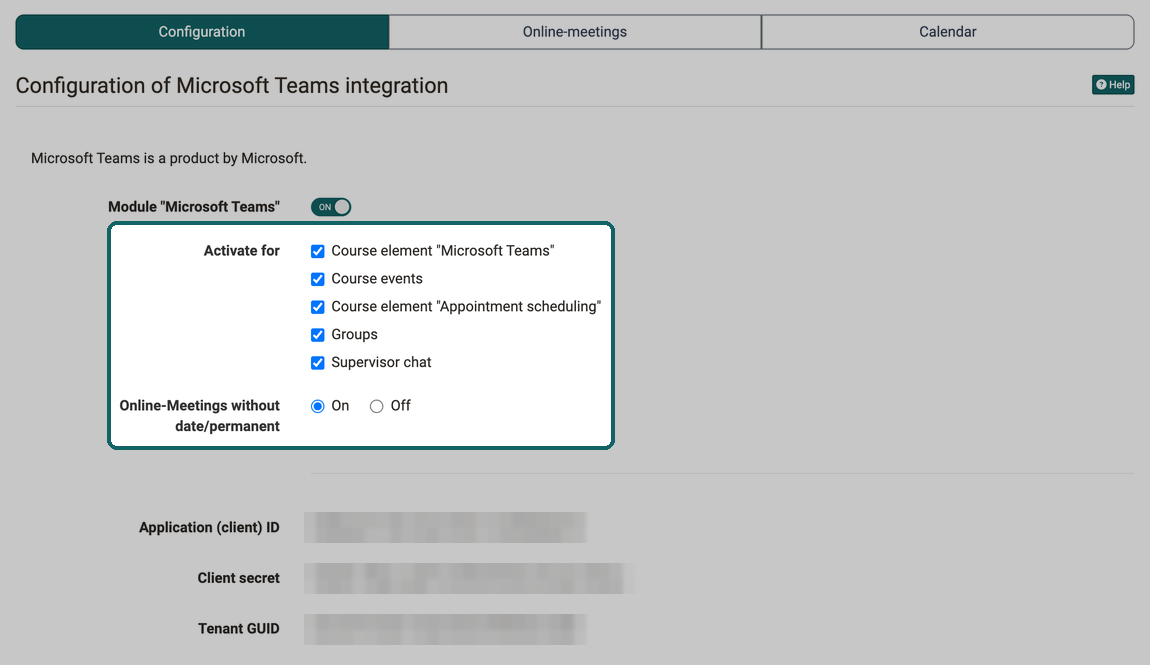This screenshot has width=1150, height=665.
Task: Click the Application (client) ID field
Action: point(445,527)
